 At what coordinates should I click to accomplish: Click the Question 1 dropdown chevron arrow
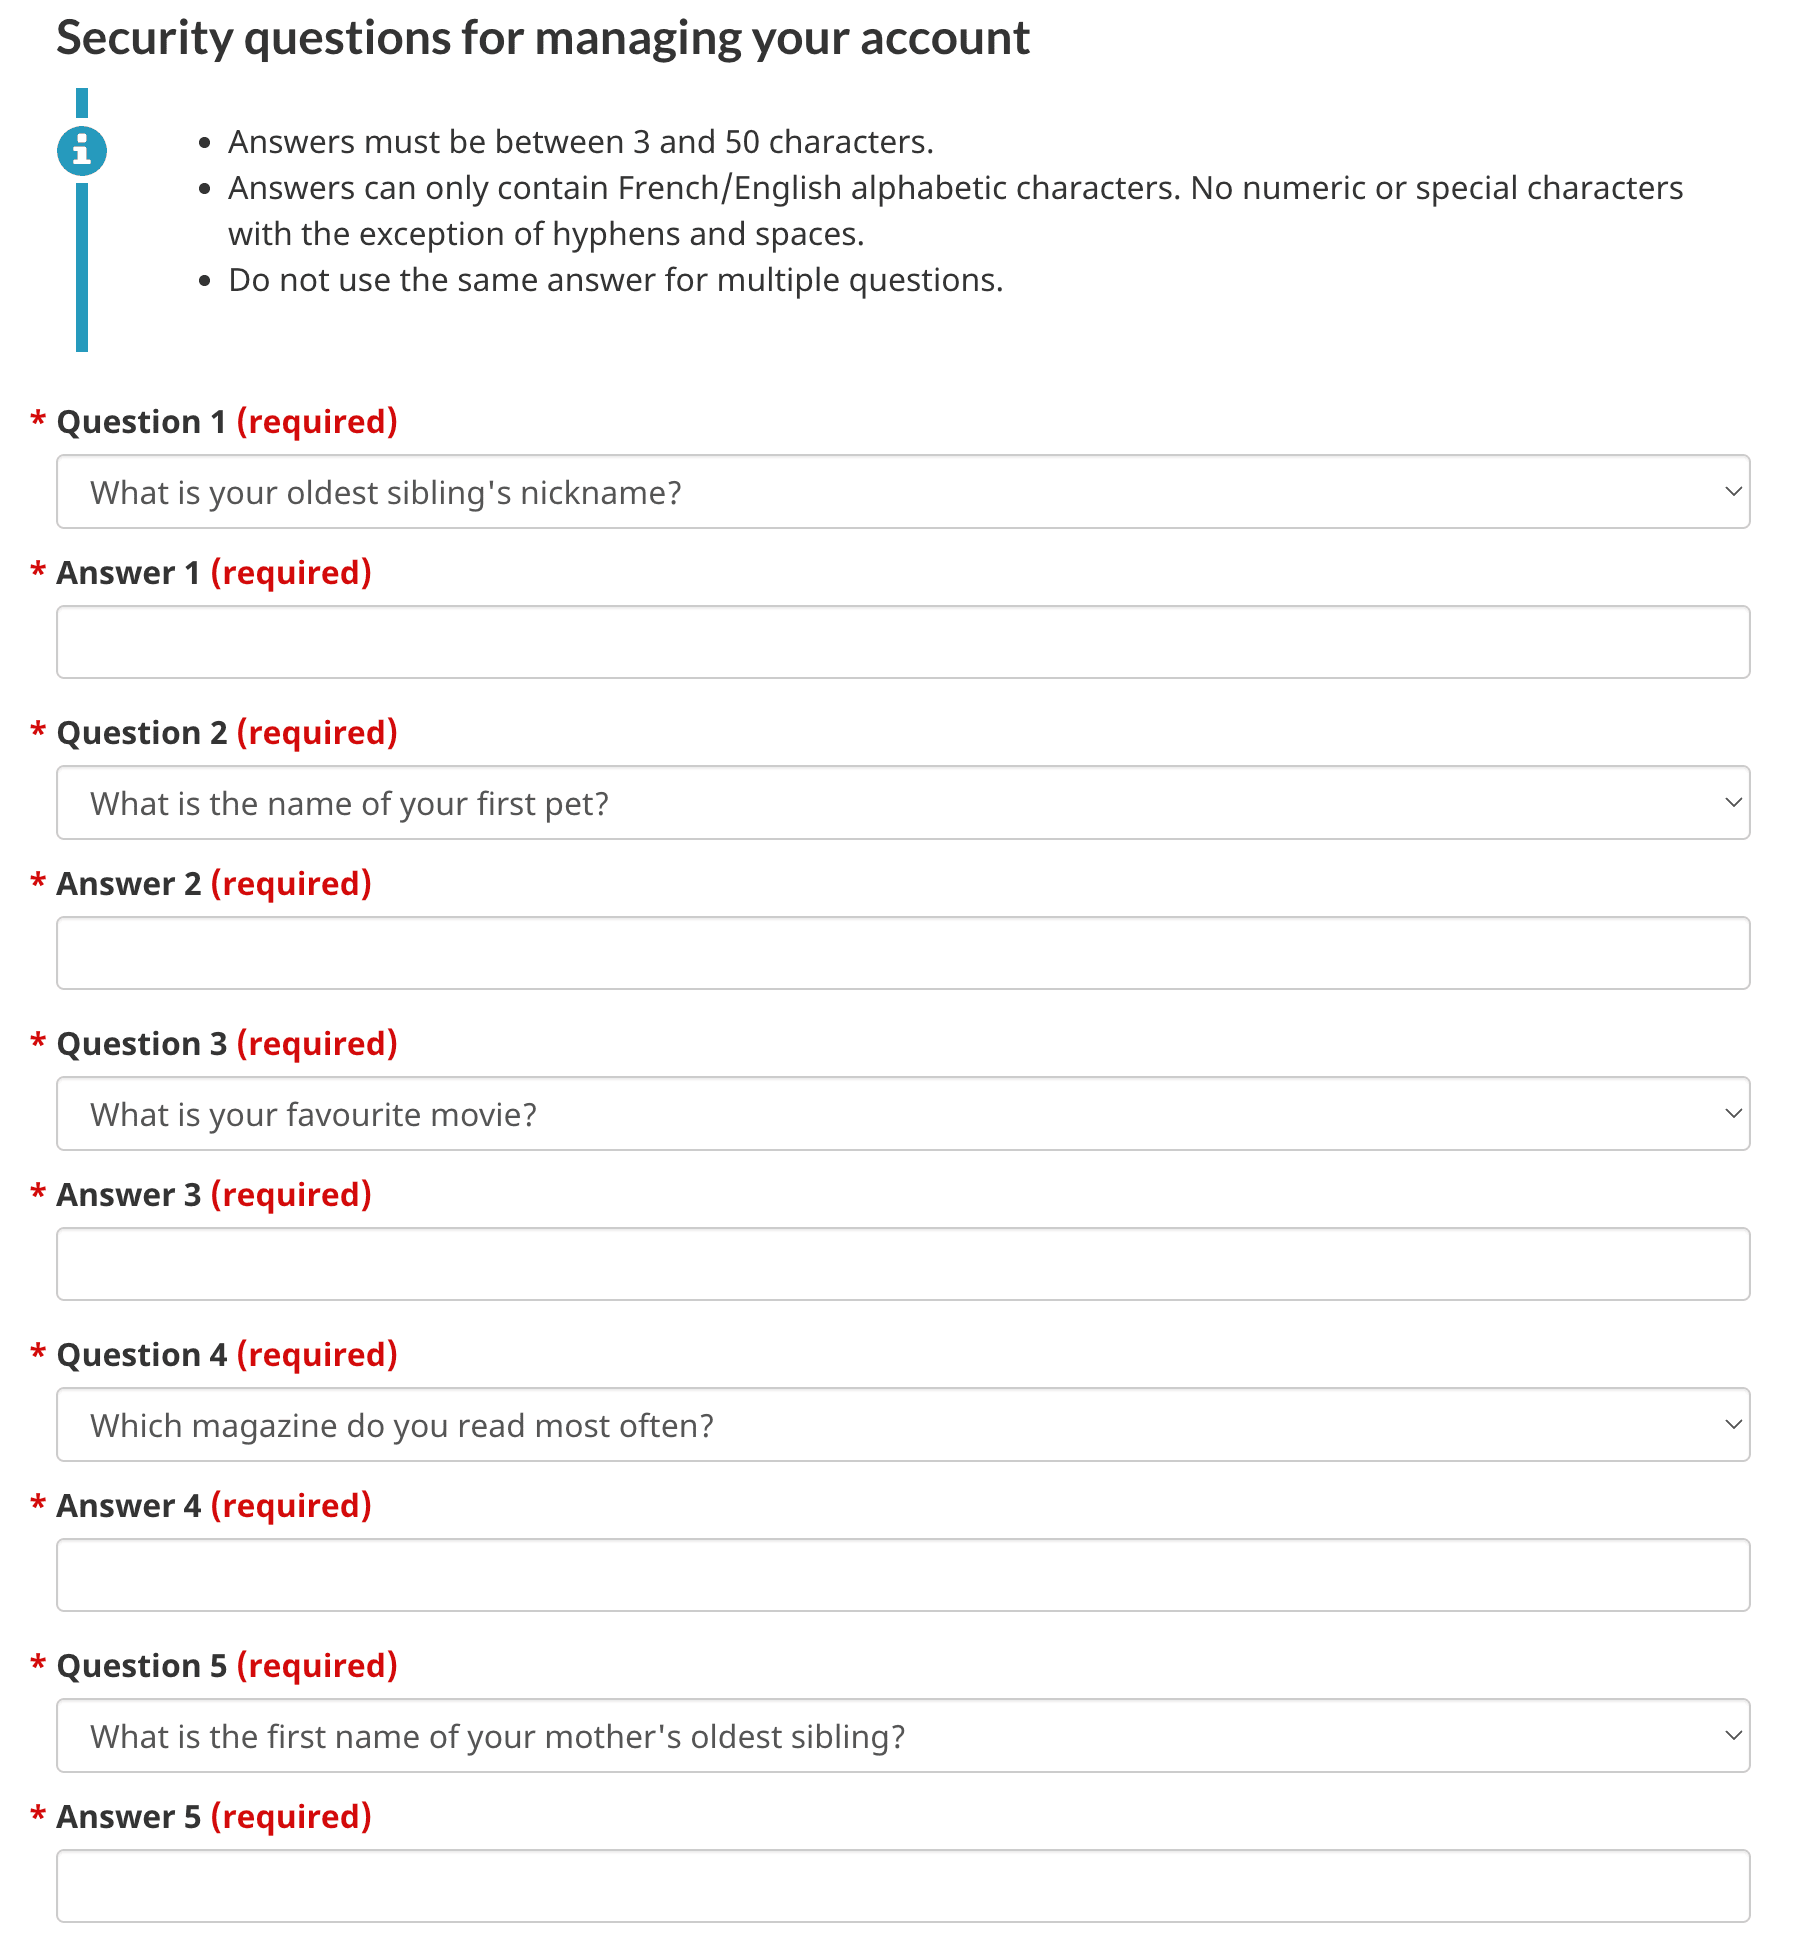tap(1733, 492)
